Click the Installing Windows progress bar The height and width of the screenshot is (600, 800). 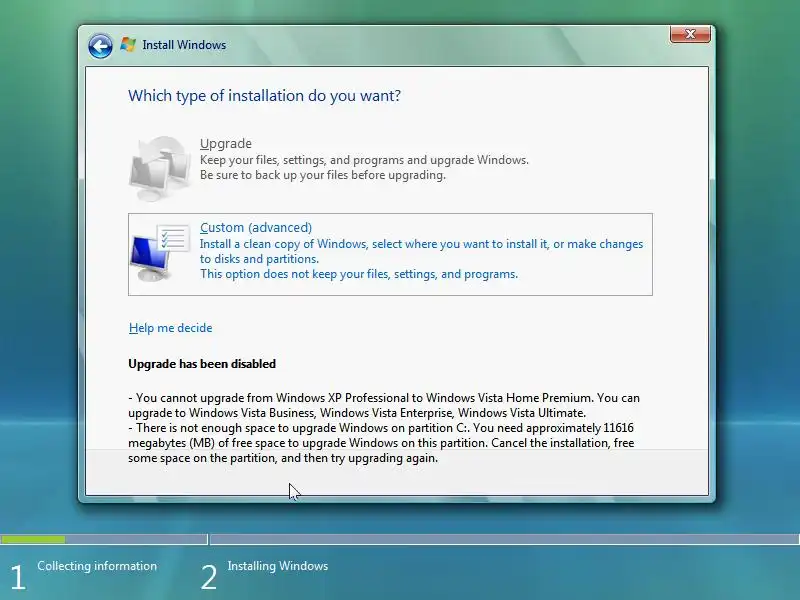click(x=505, y=539)
